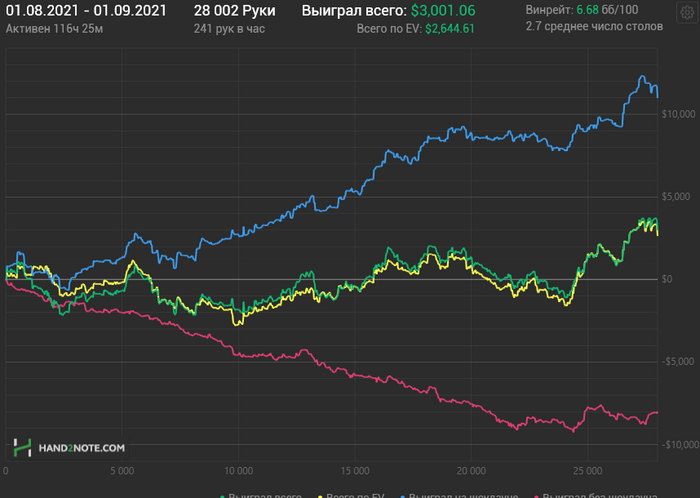Click the date range 01.08.2021 - 01.09.2021
Screen dimensions: 700x498
point(86,10)
